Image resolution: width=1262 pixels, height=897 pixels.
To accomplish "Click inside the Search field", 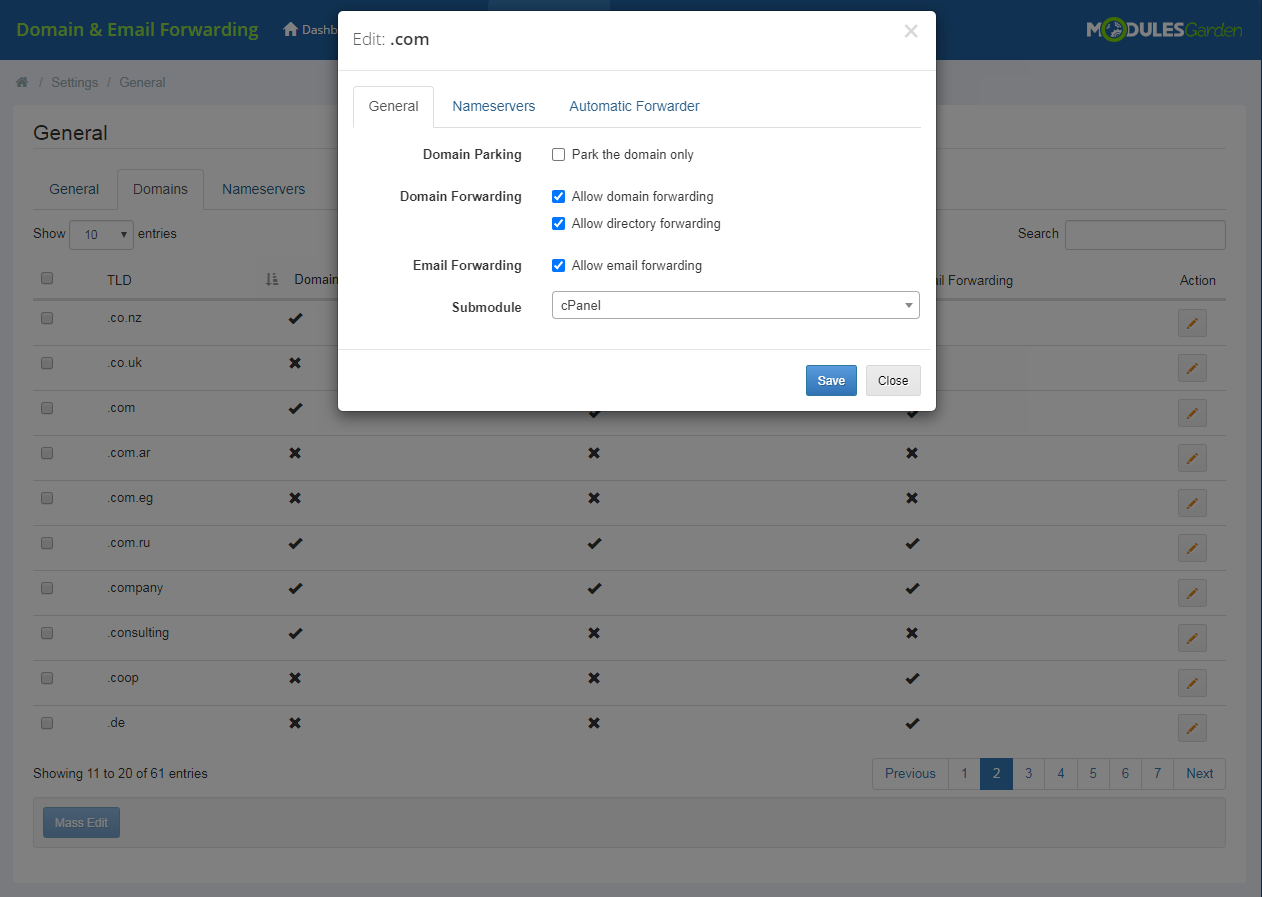I will 1144,234.
